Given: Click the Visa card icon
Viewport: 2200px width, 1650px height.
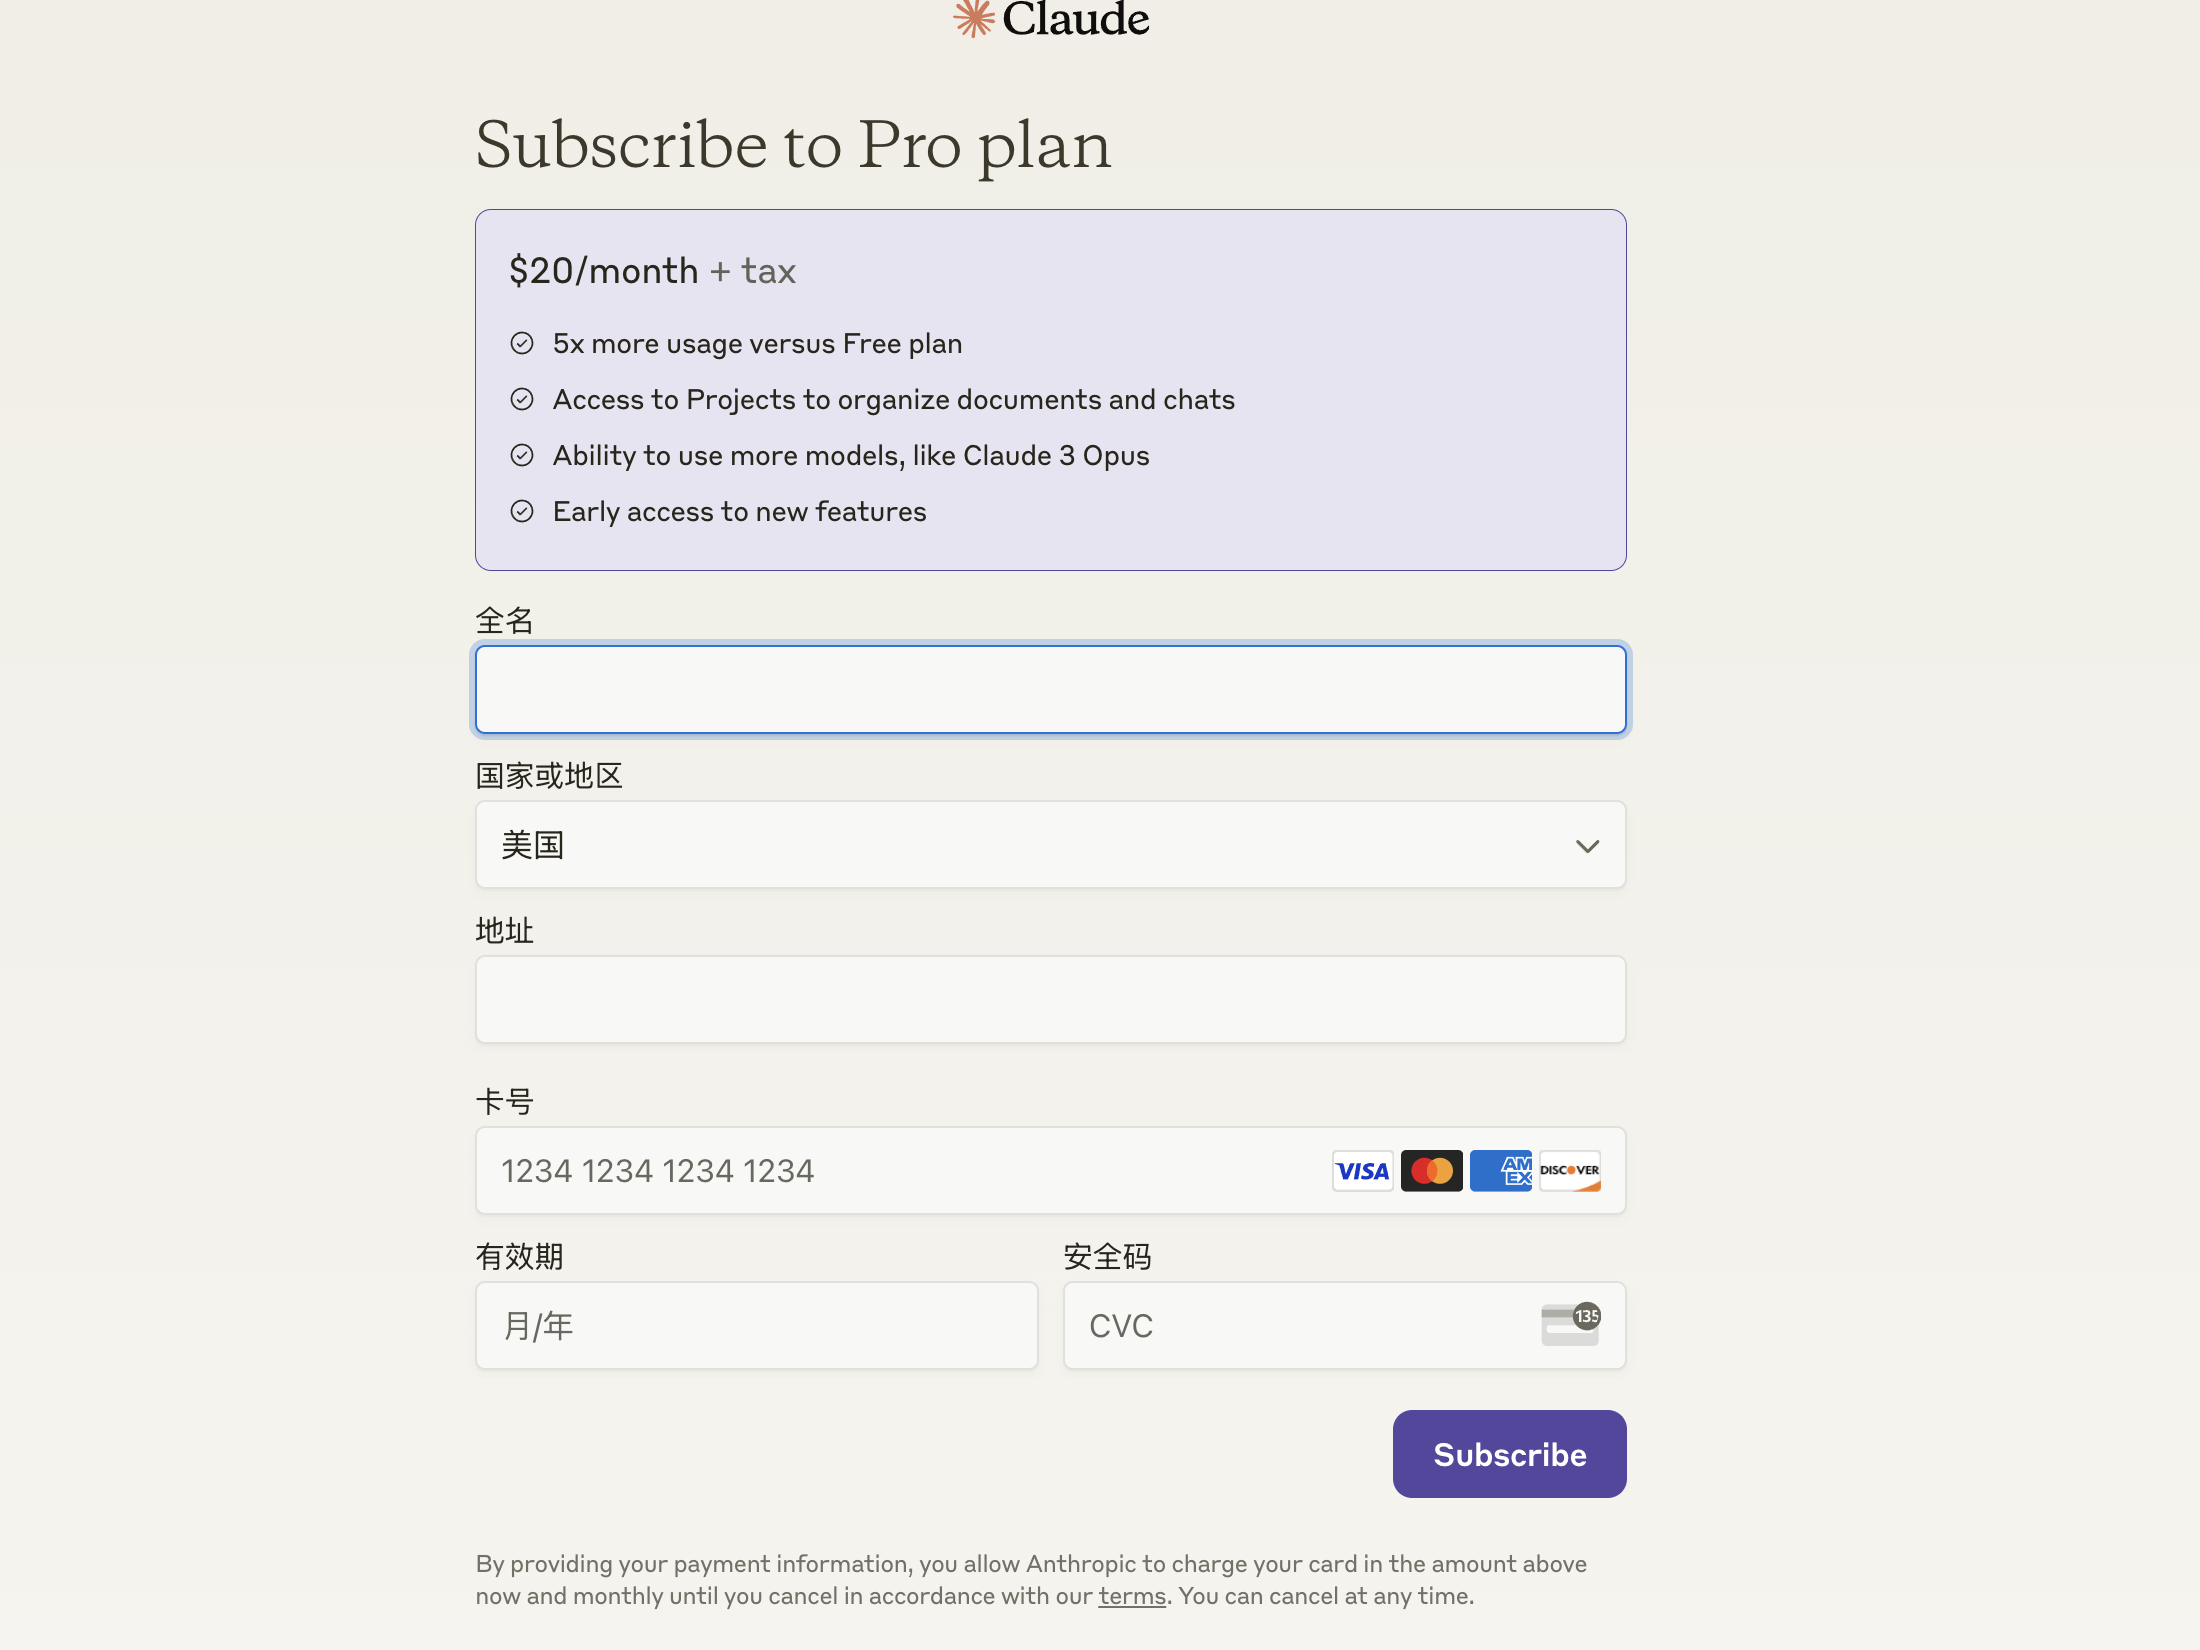Looking at the screenshot, I should click(1362, 1171).
